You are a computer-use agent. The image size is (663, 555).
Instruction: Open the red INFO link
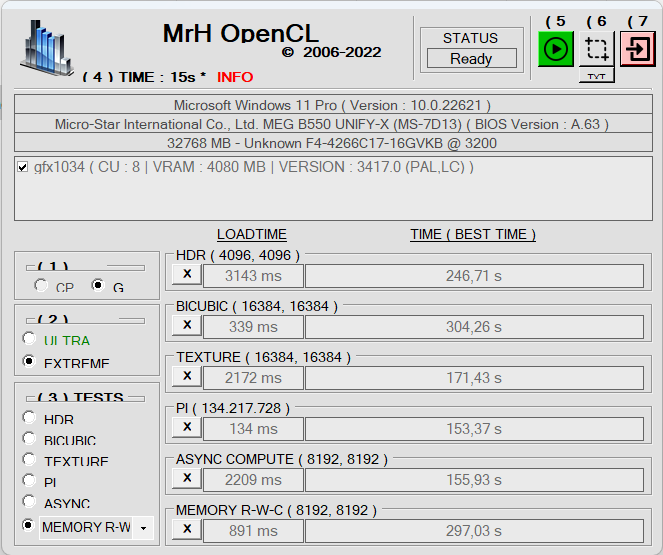[235, 77]
